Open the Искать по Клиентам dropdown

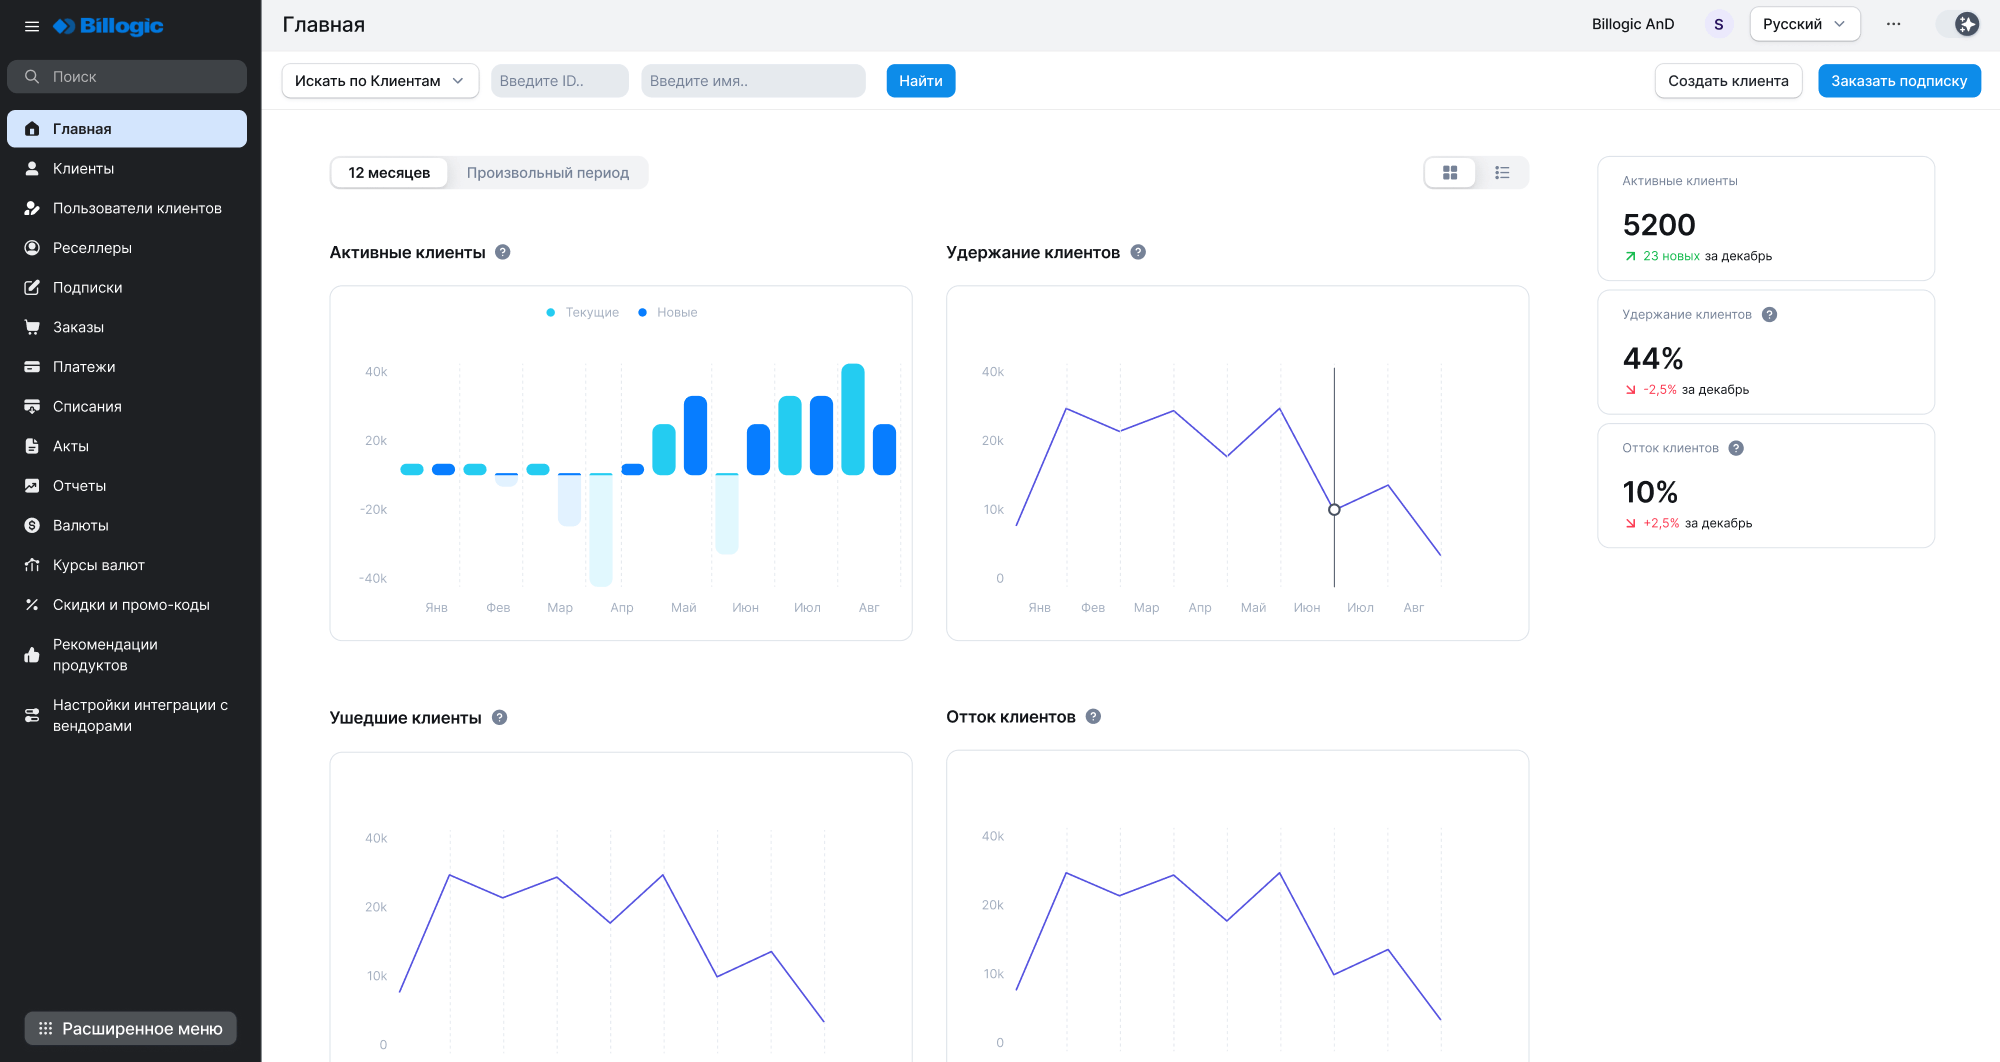(380, 81)
